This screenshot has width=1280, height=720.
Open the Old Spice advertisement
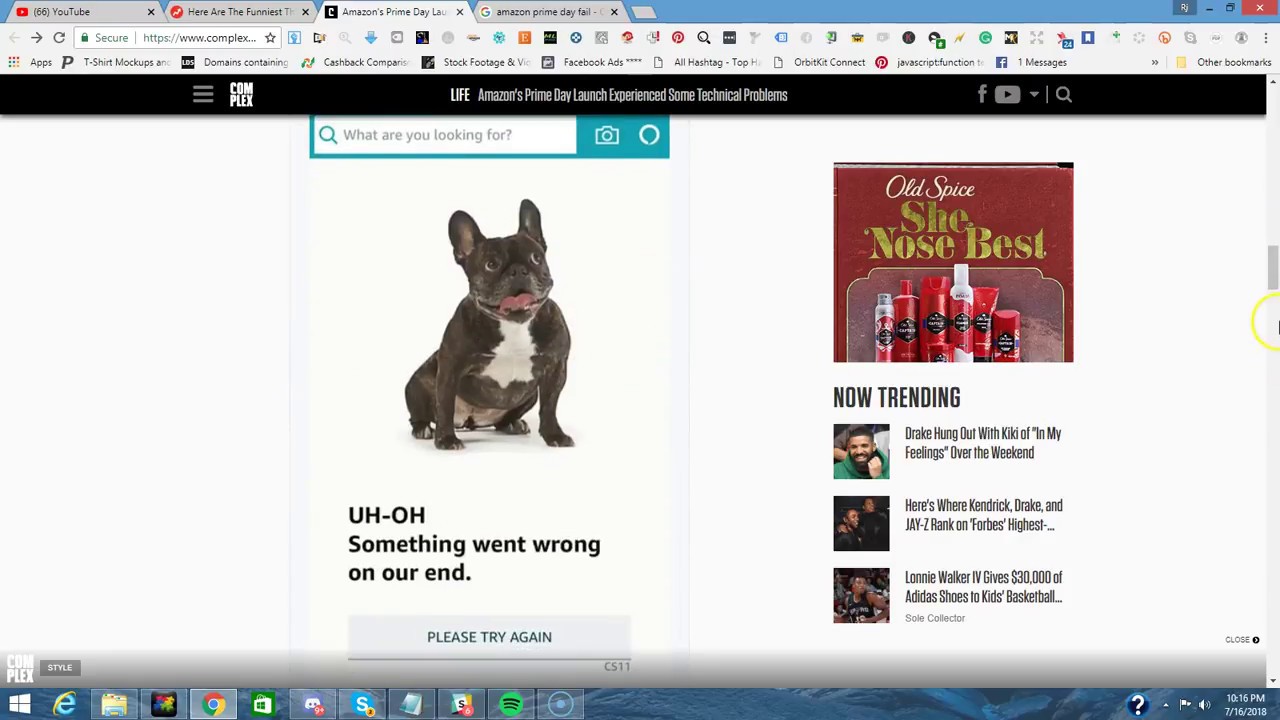pos(953,262)
